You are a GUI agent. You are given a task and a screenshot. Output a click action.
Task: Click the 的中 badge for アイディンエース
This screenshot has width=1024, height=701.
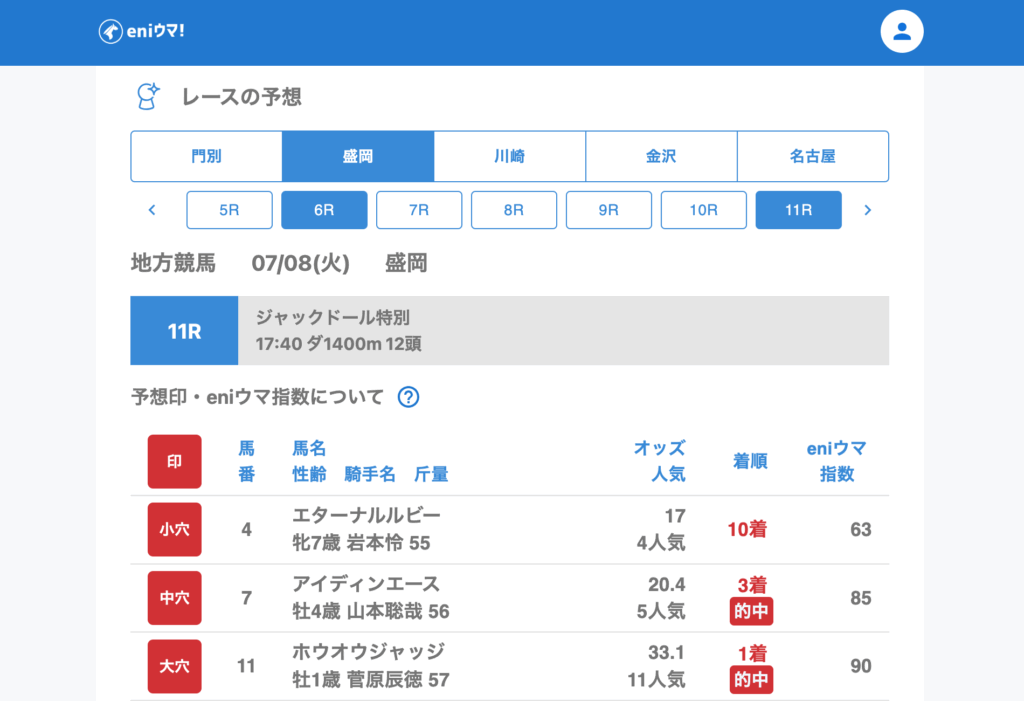point(751,611)
